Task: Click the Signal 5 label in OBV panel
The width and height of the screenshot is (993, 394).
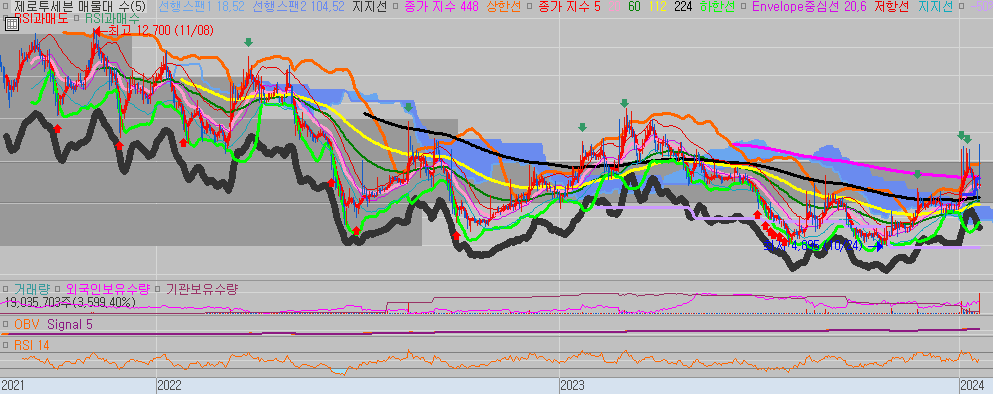Action: pyautogui.click(x=70, y=324)
